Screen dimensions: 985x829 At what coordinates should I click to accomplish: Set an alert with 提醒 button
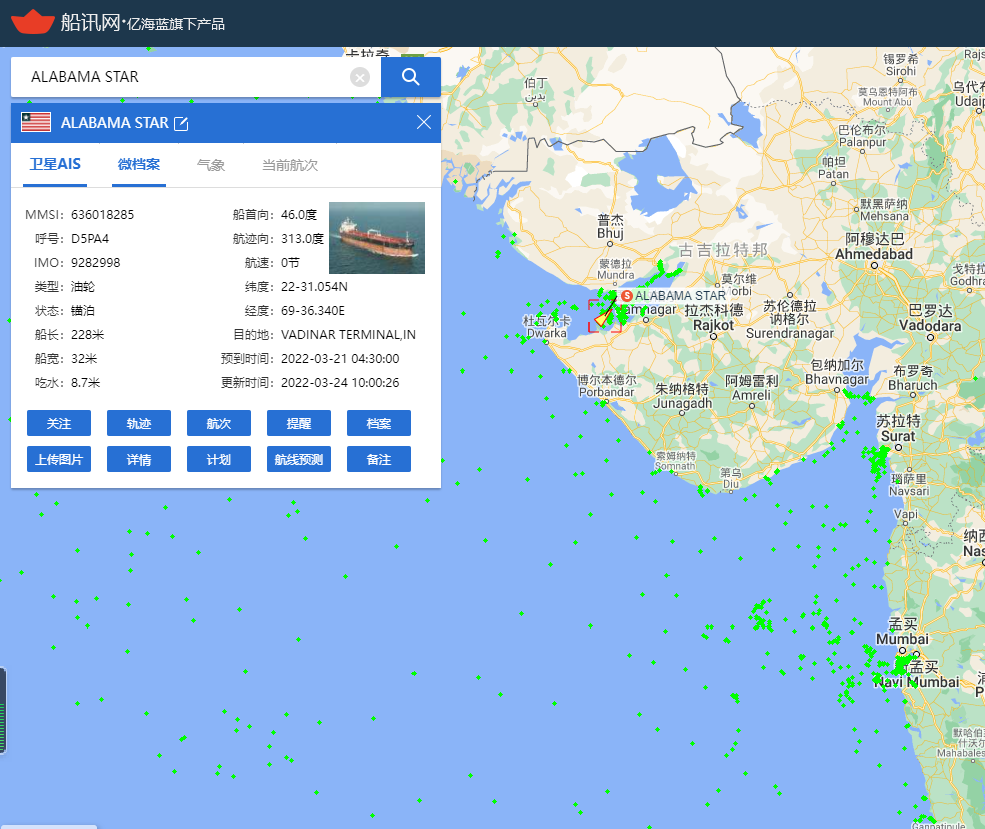(299, 423)
